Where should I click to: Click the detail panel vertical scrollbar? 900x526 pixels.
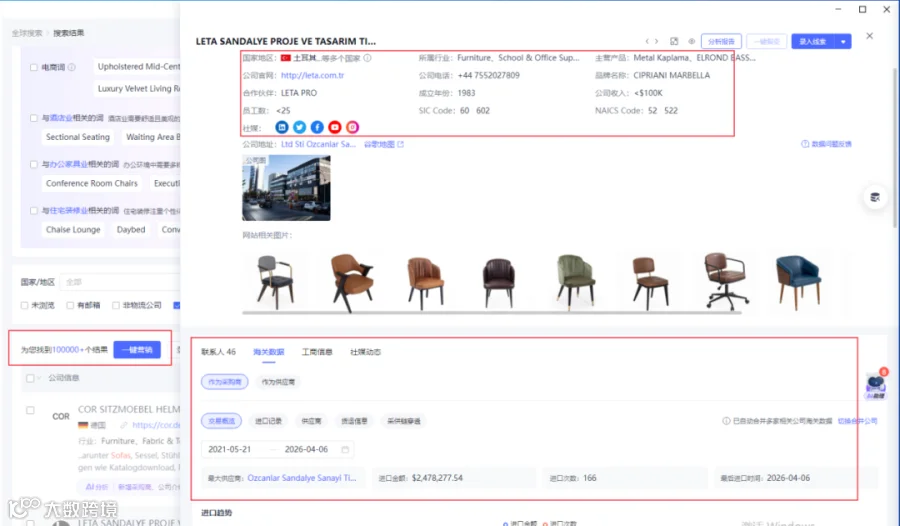pyautogui.click(x=895, y=146)
